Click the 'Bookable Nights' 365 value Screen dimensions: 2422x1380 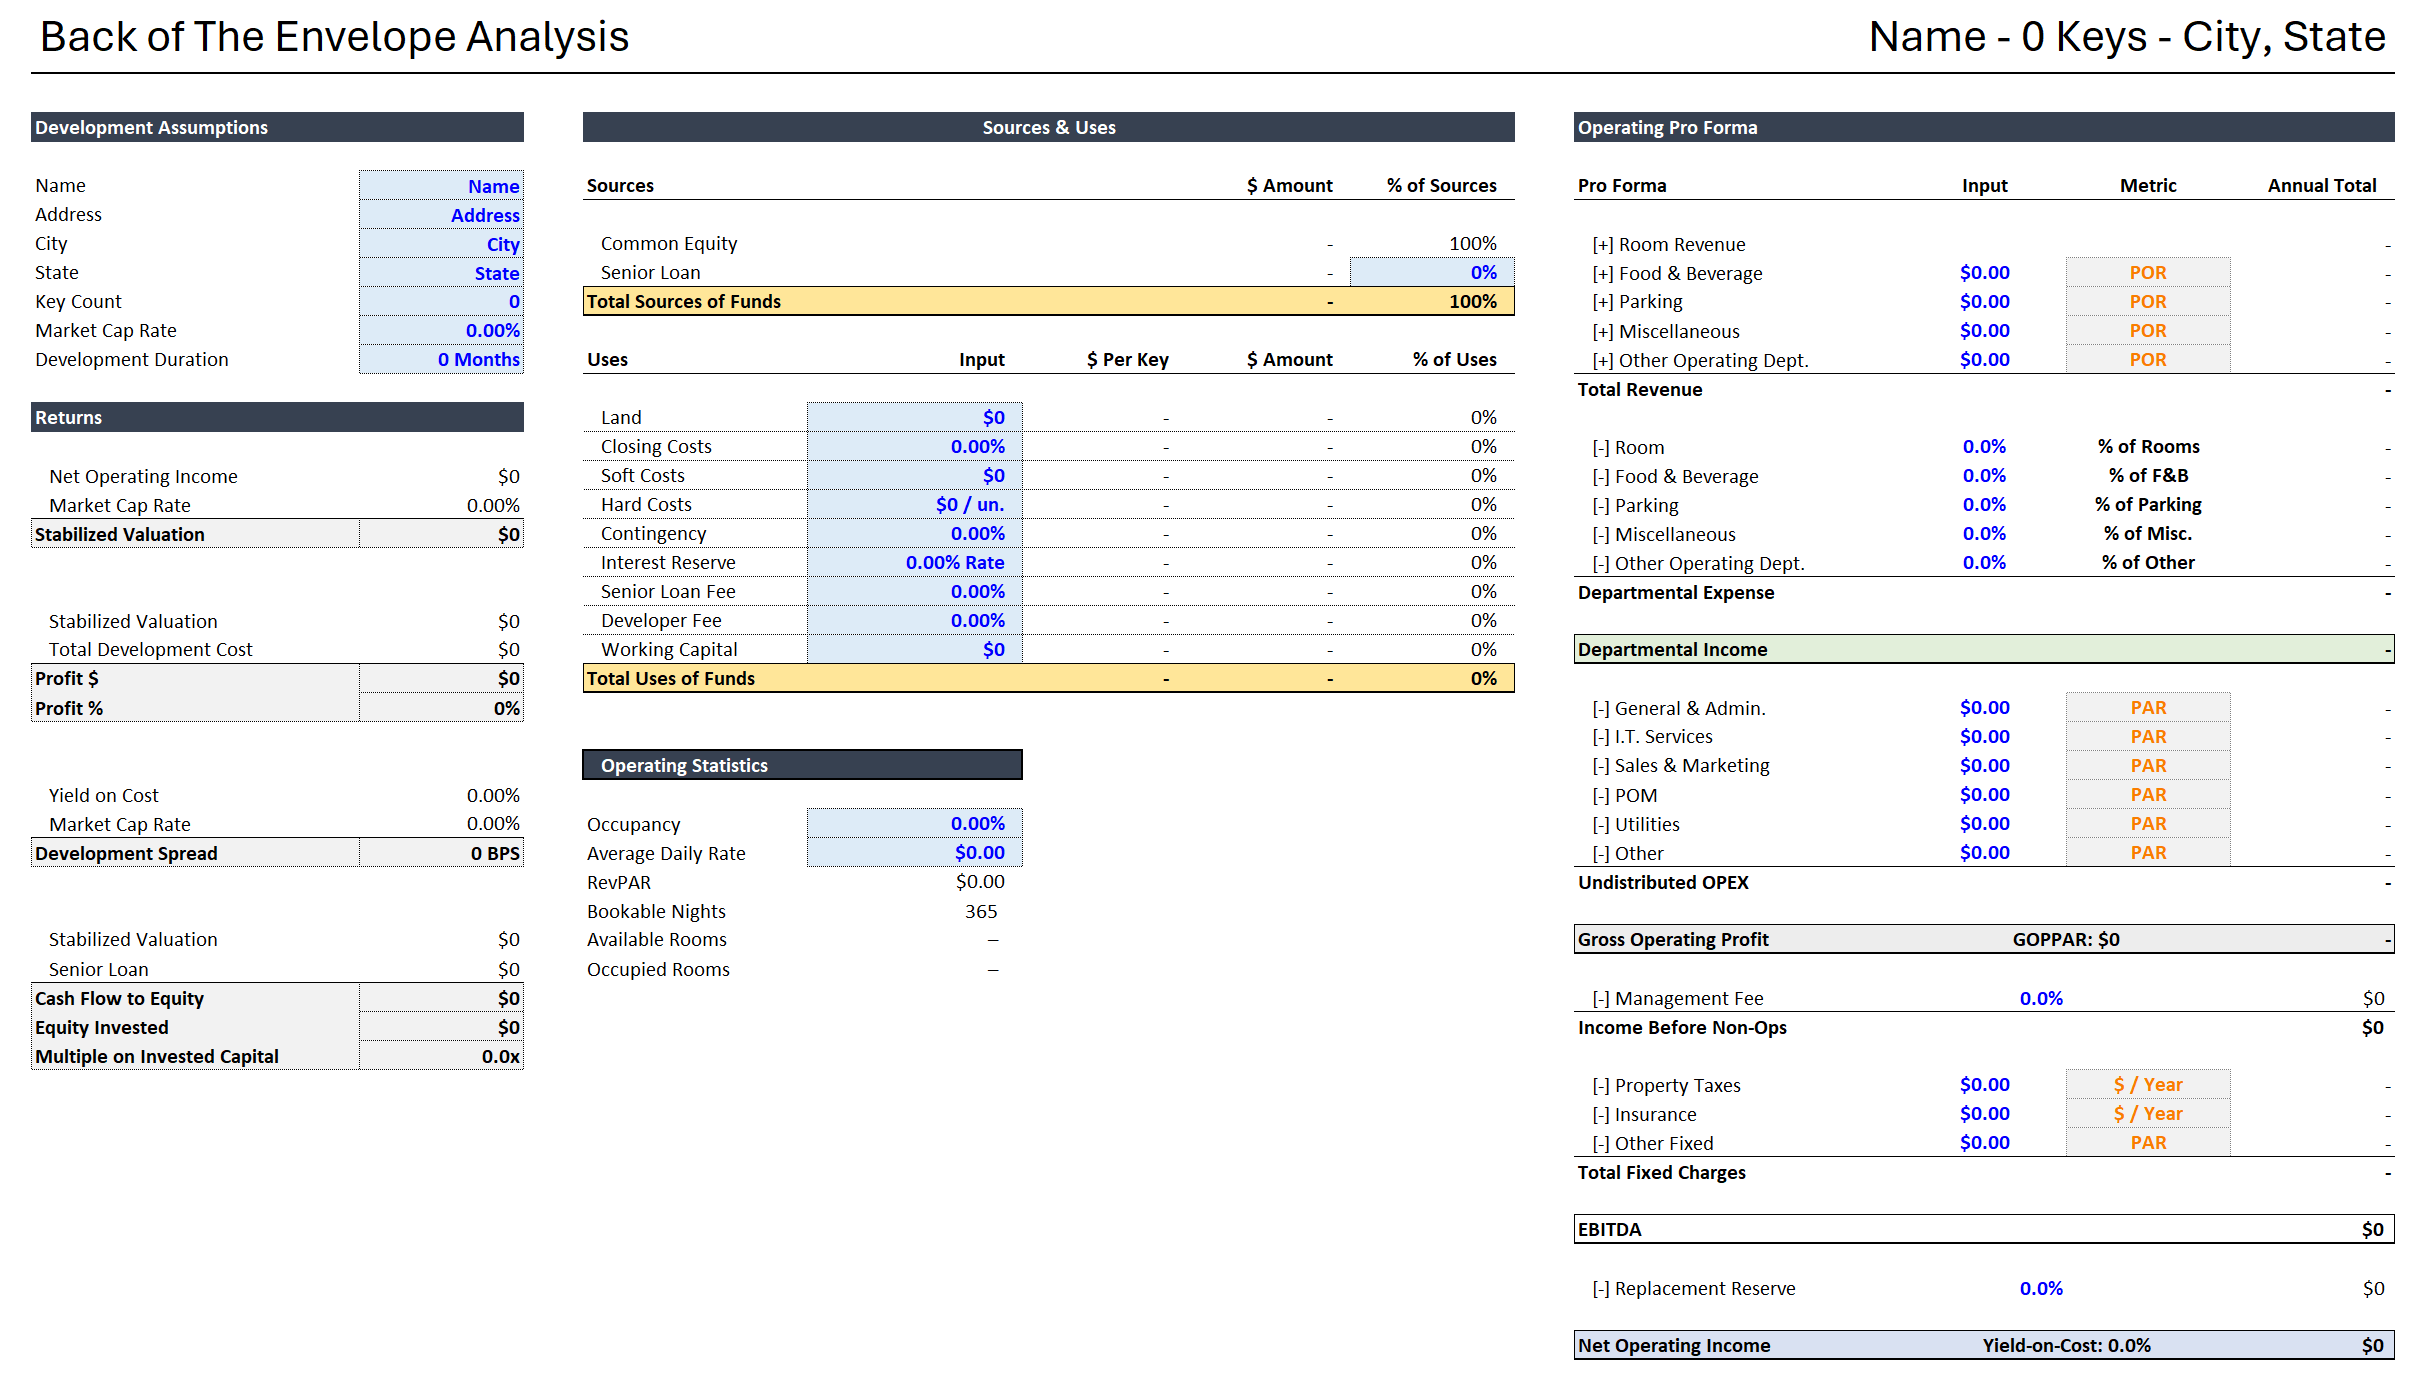click(981, 912)
